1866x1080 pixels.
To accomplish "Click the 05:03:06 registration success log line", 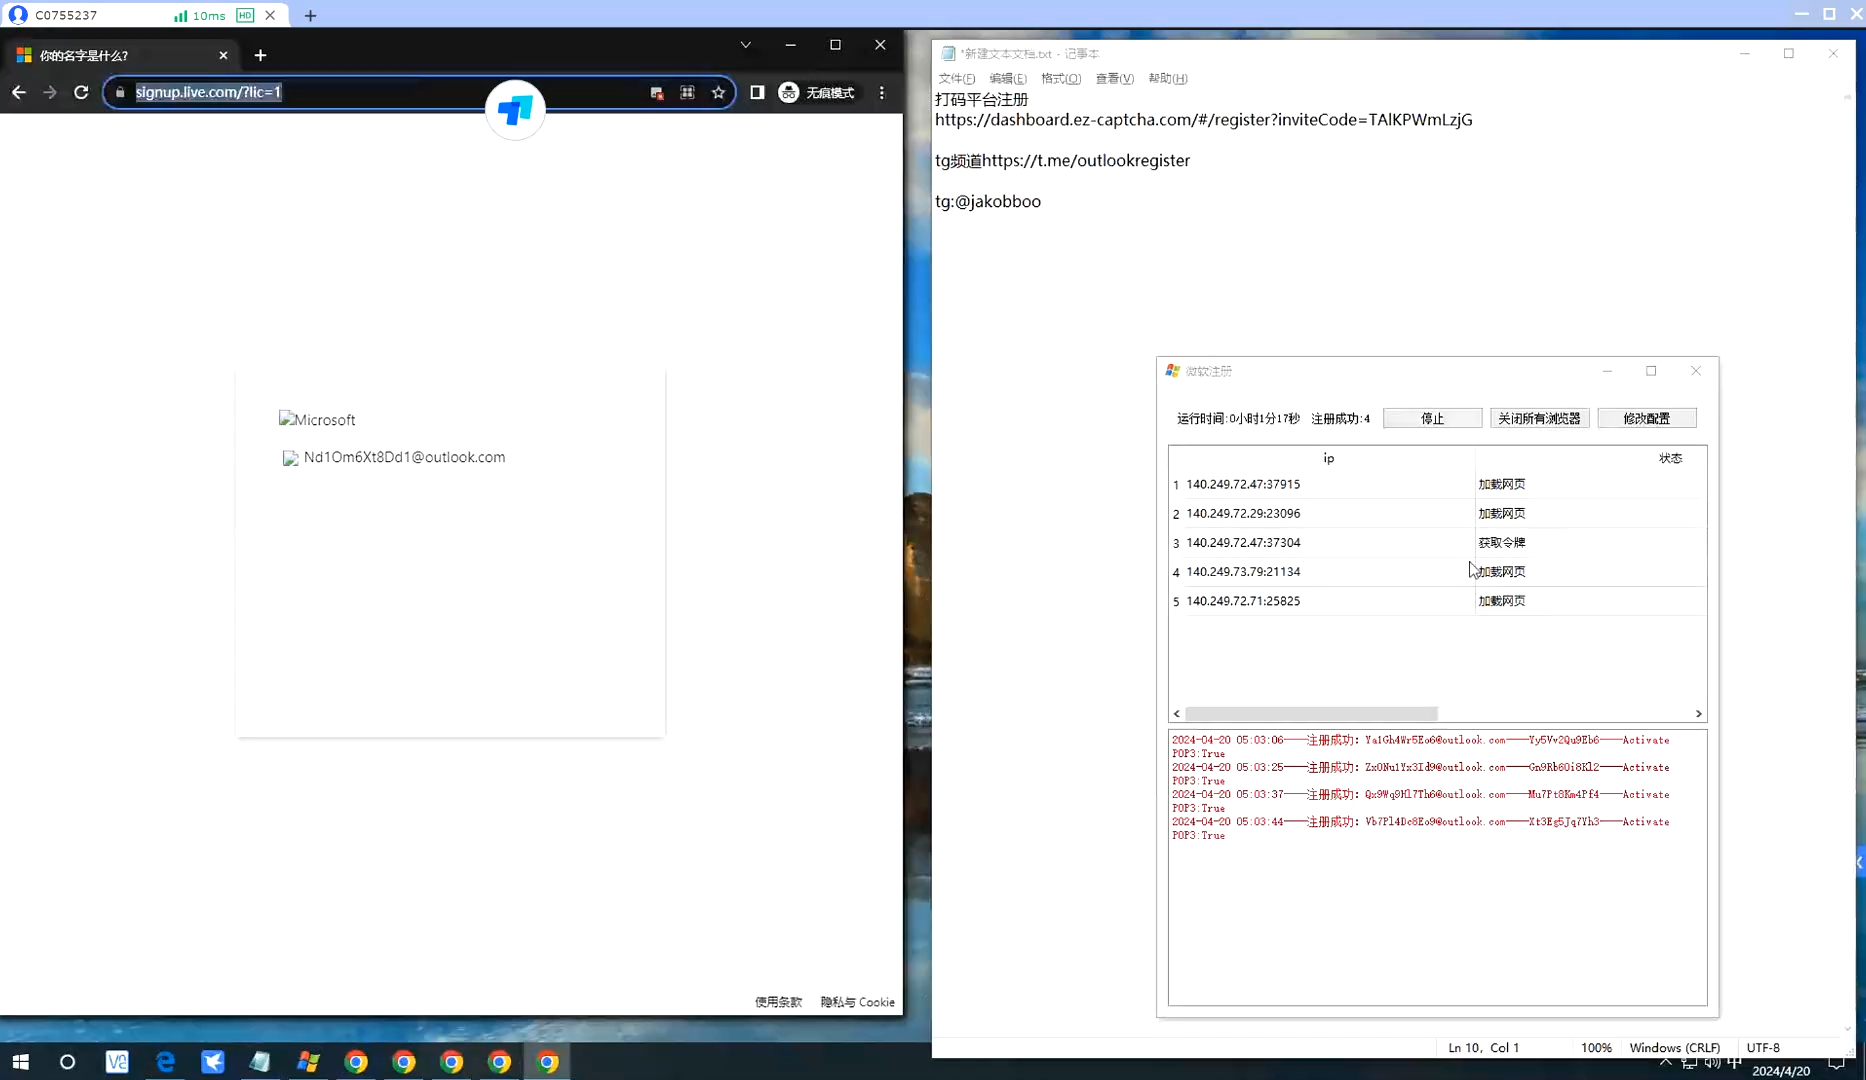I will coord(1420,746).
